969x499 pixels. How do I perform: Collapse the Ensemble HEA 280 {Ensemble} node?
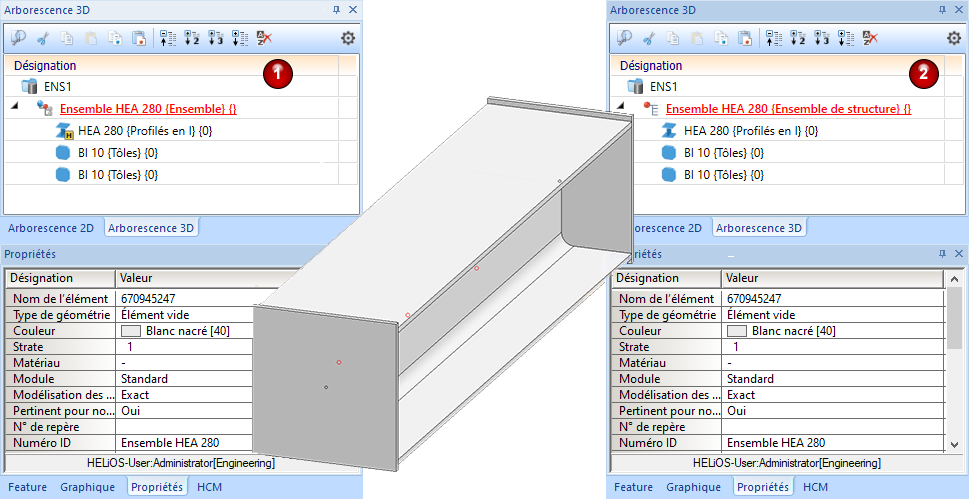15,106
